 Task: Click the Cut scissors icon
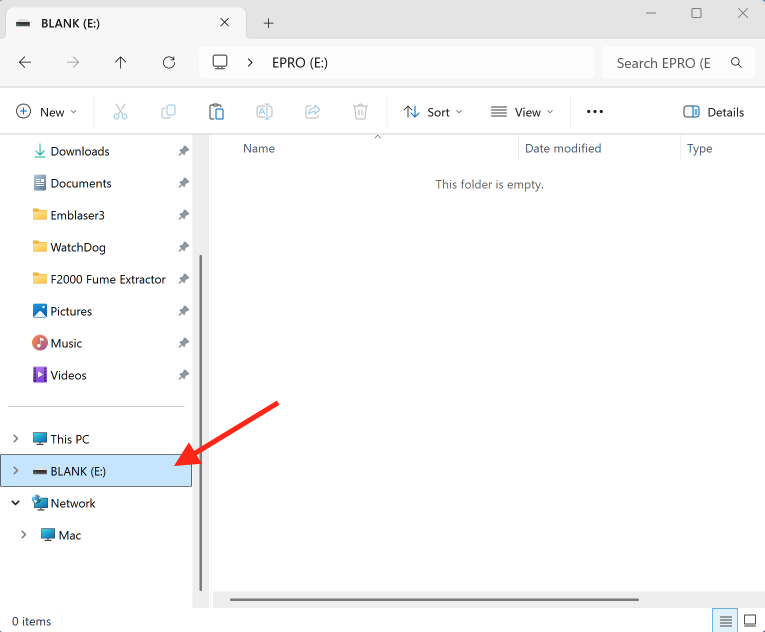[x=120, y=112]
